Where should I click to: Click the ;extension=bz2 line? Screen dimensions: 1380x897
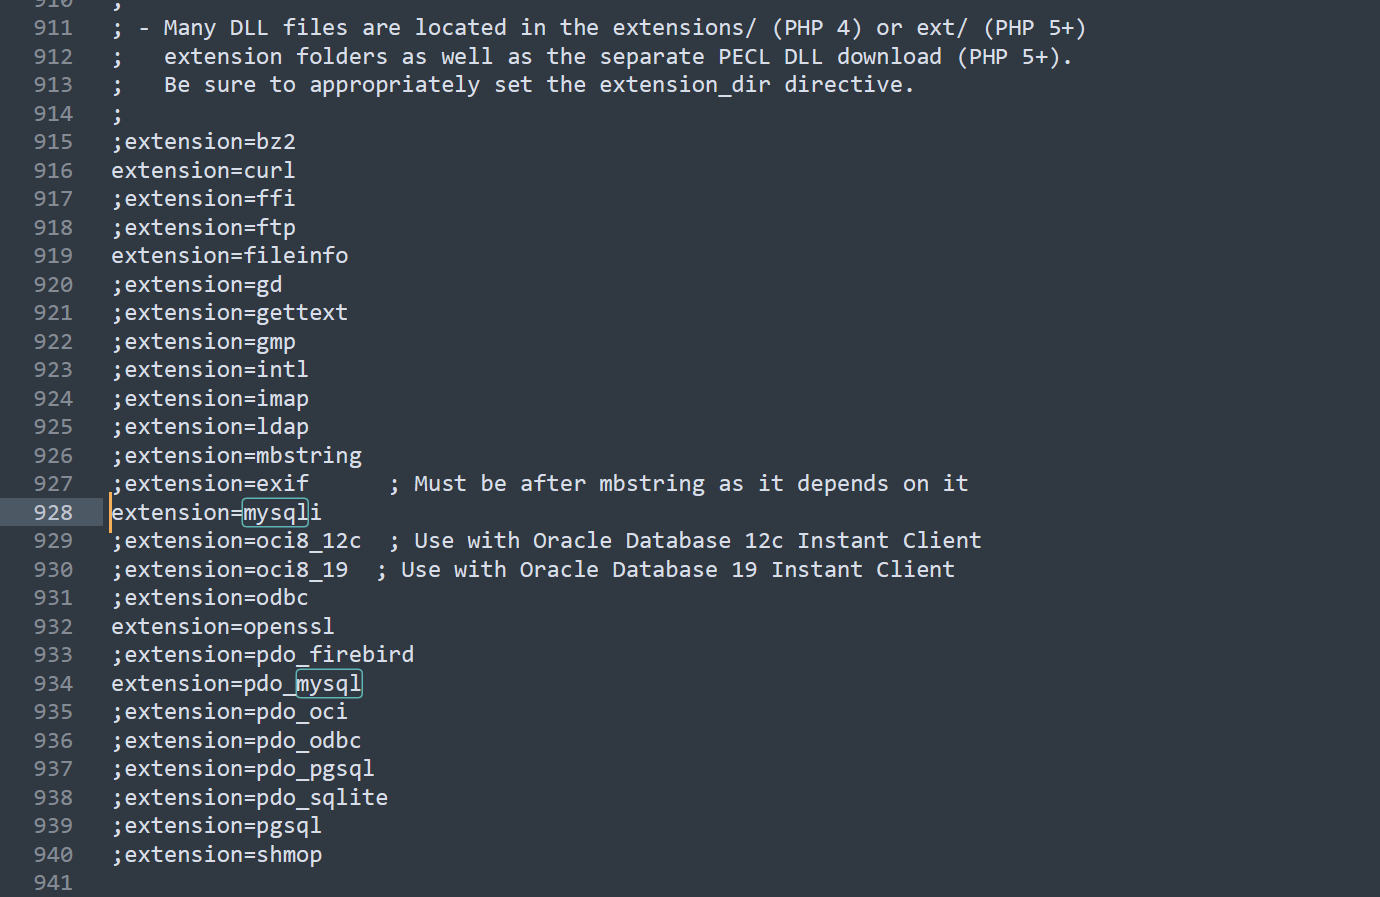coord(204,142)
